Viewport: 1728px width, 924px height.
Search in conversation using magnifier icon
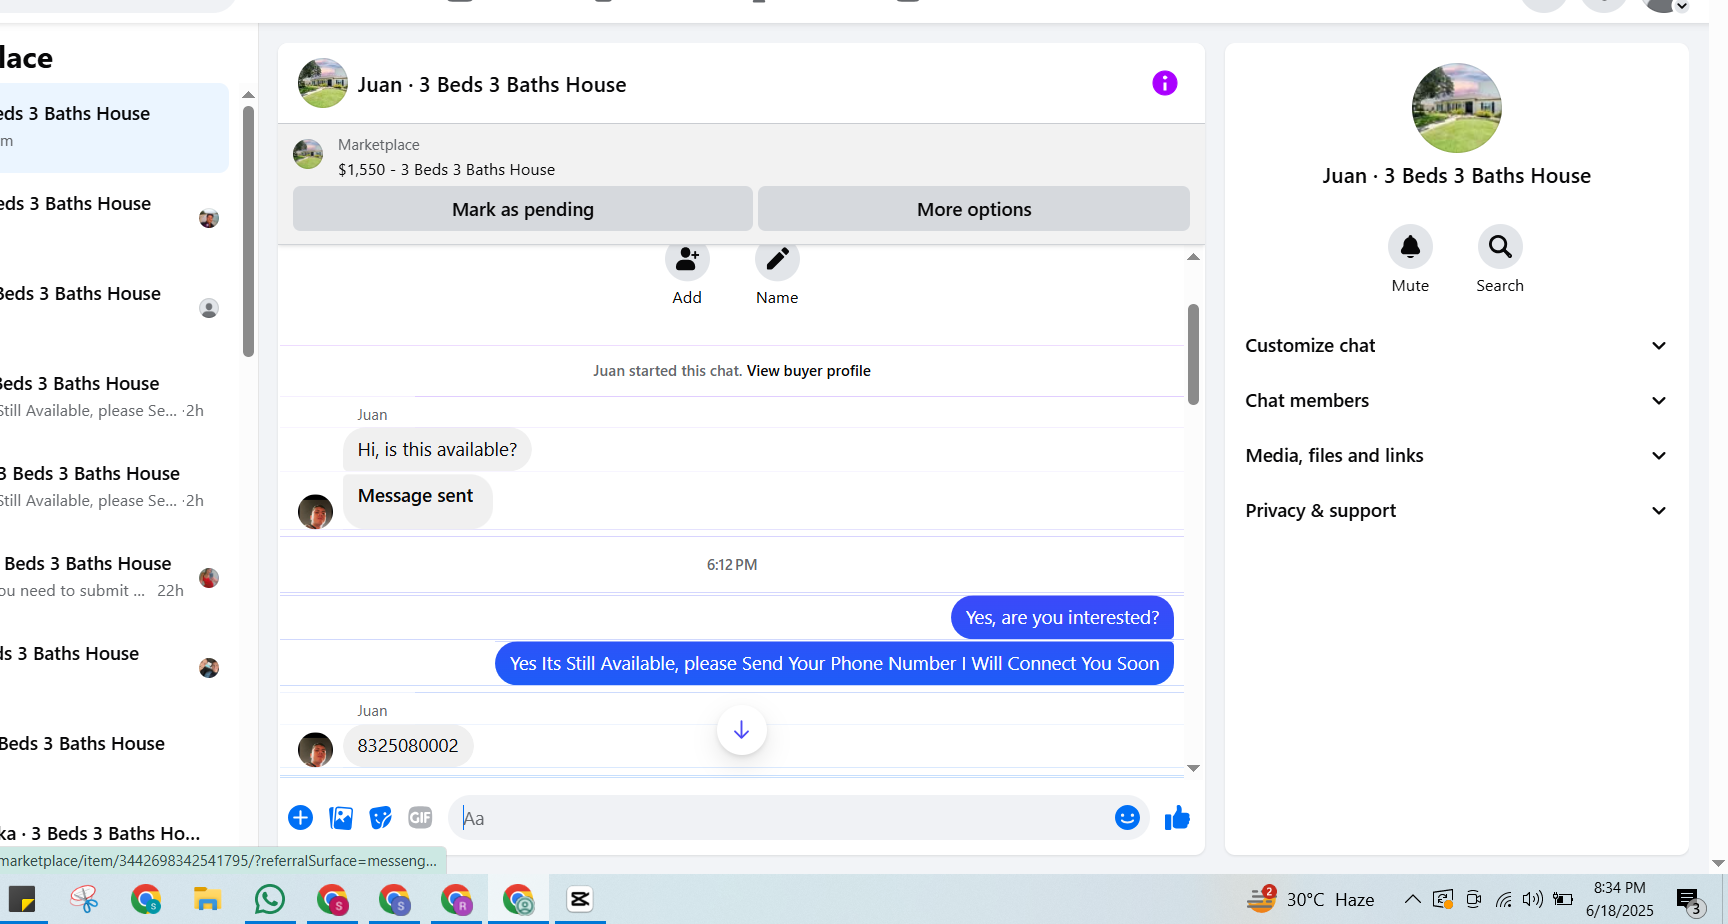[x=1500, y=247]
